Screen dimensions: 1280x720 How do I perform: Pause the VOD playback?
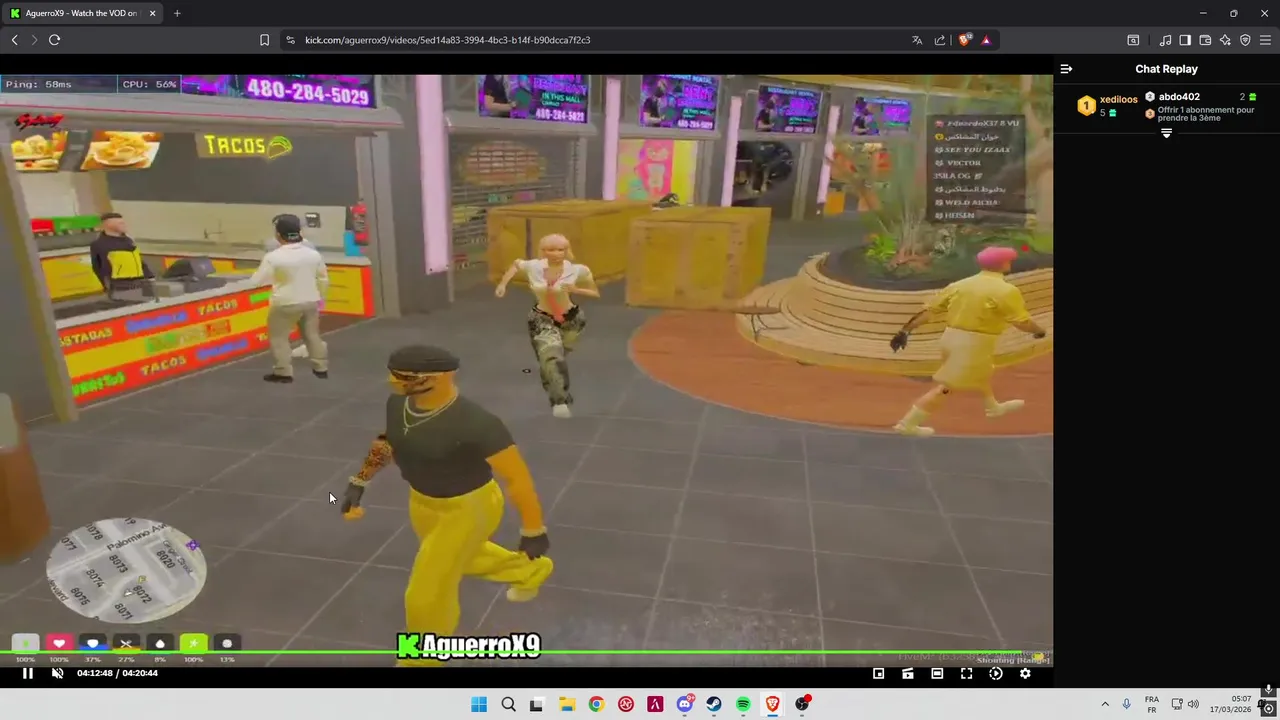tap(28, 673)
